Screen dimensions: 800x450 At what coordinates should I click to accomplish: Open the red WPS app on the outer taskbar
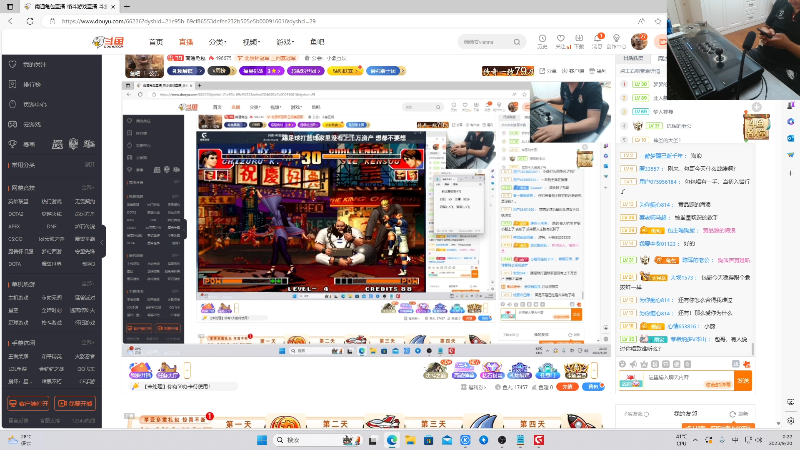tap(539, 440)
